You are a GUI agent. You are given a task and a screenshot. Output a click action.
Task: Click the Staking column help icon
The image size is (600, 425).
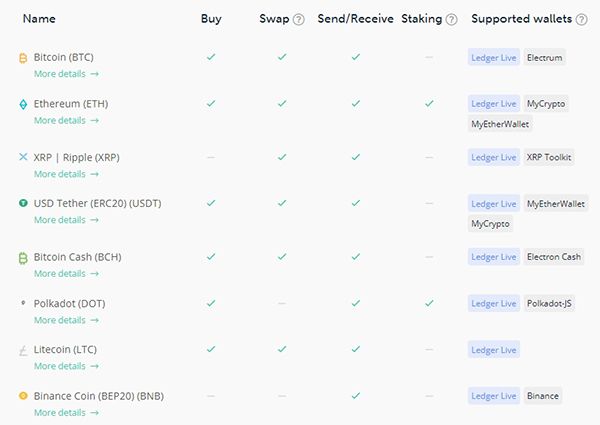452,20
